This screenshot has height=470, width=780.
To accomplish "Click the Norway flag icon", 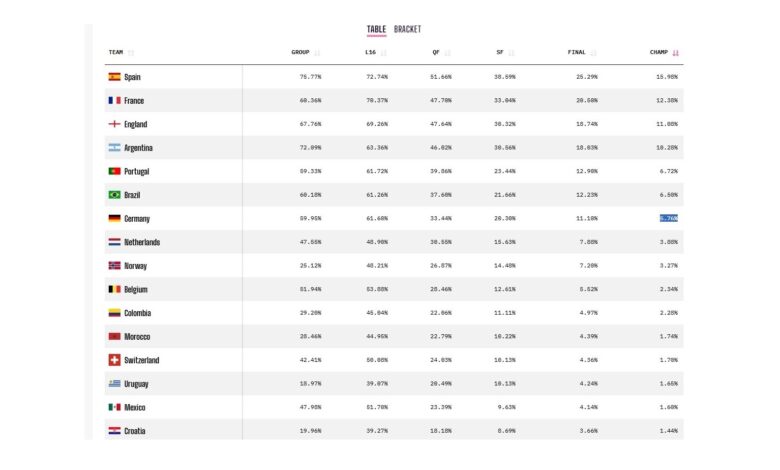I will [114, 266].
